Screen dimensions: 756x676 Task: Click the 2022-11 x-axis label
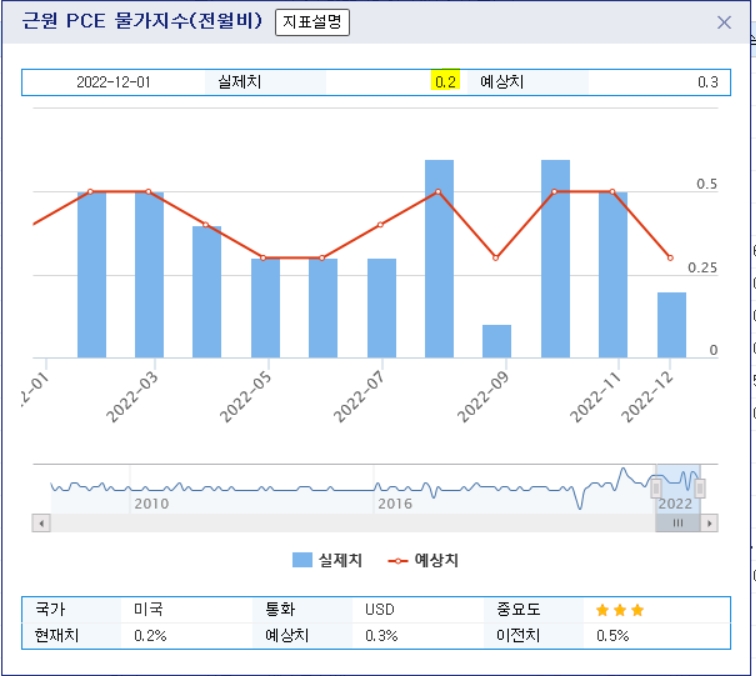point(594,397)
